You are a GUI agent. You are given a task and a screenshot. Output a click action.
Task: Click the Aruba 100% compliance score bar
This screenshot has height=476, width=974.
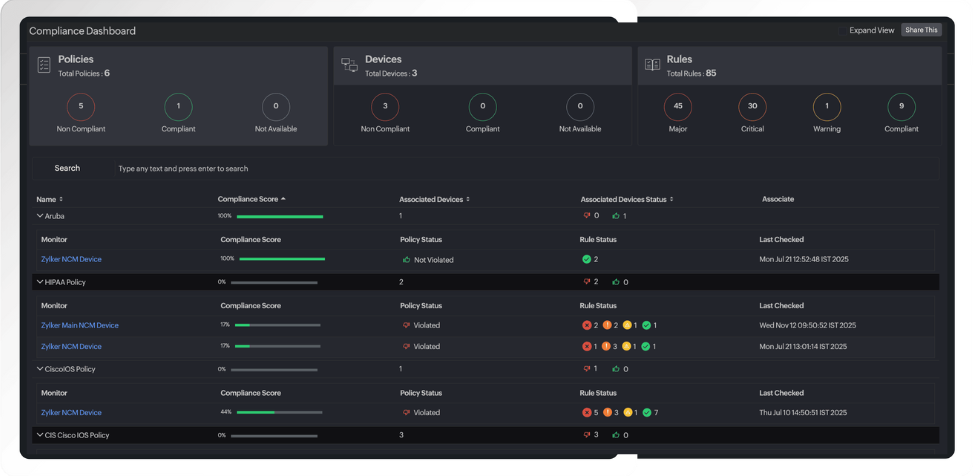(280, 216)
